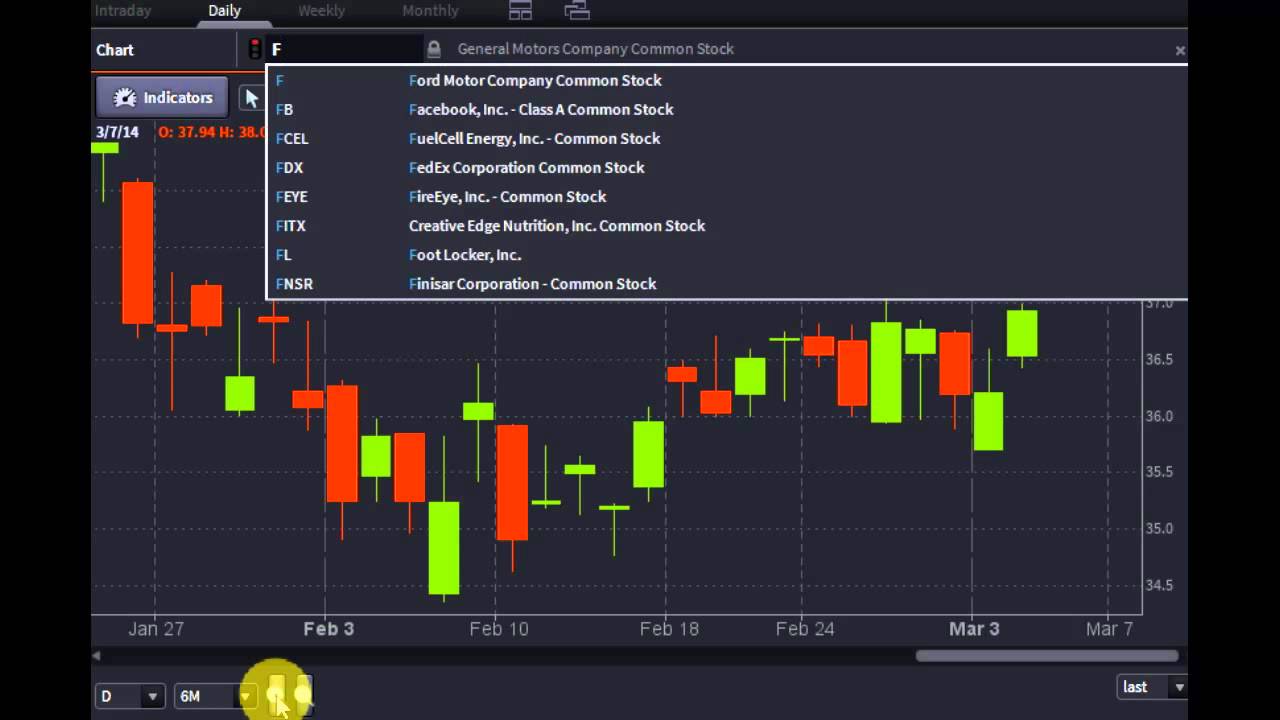Click the traffic light link icon
The width and height of the screenshot is (1280, 720).
[255, 49]
